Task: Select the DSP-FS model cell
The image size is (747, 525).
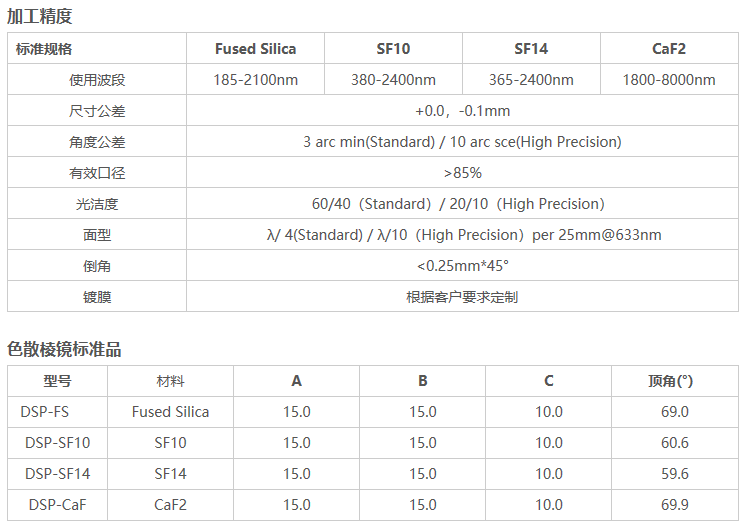Action: pyautogui.click(x=45, y=412)
